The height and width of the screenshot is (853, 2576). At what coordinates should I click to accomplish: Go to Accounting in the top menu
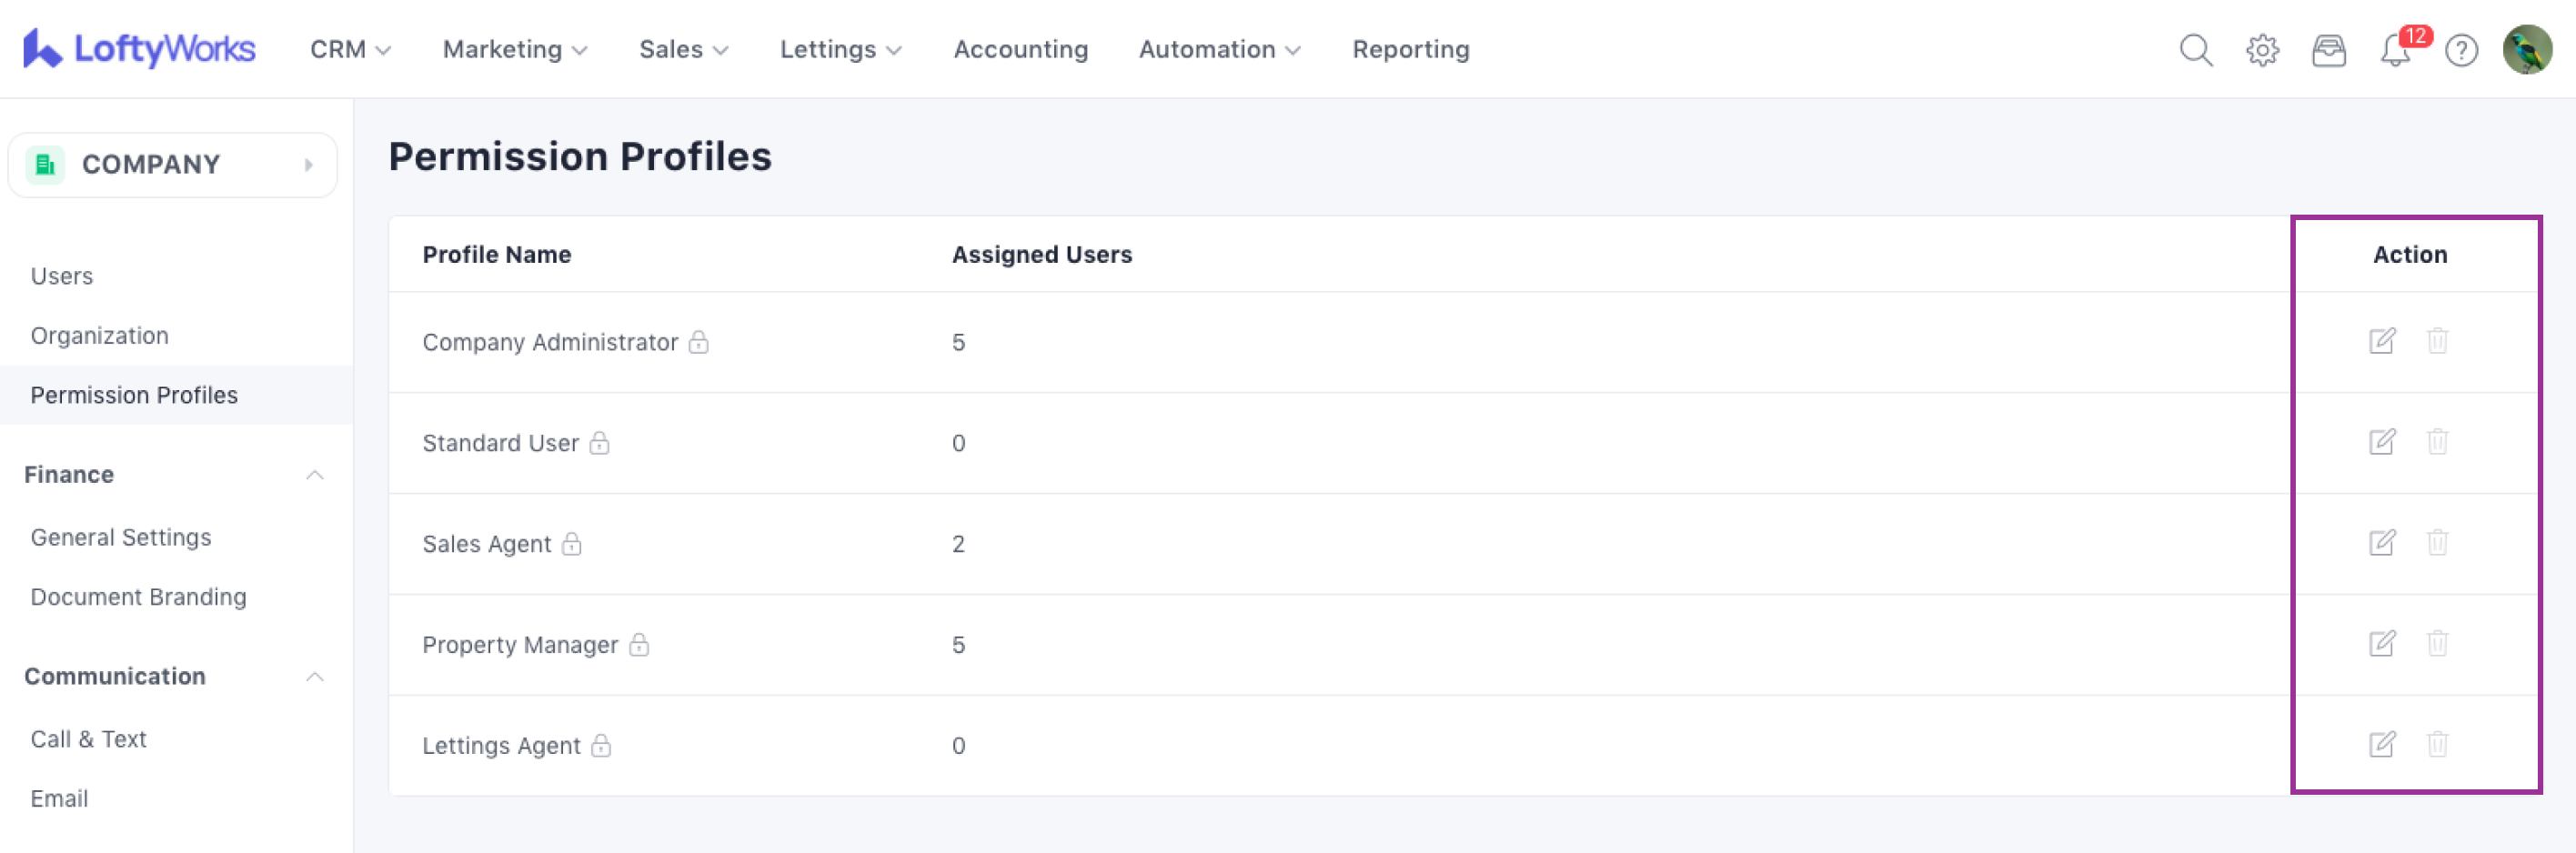tap(1020, 50)
